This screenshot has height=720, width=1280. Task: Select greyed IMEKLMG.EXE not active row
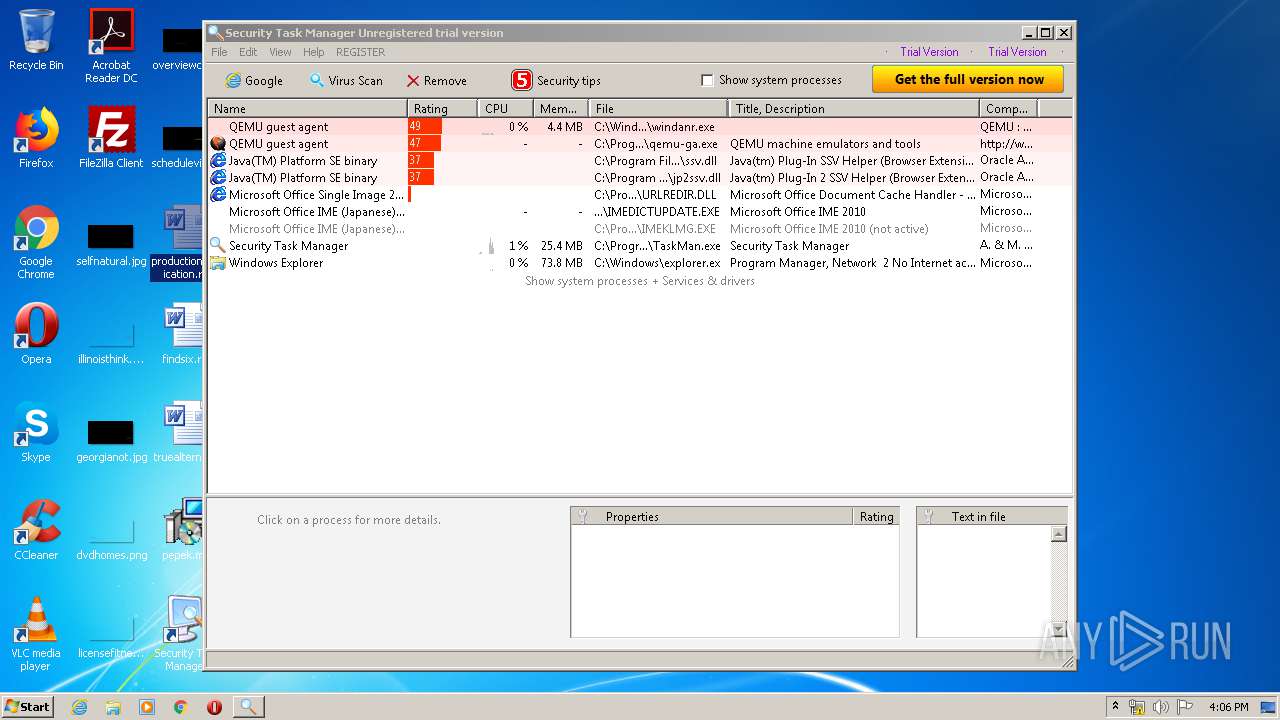pos(640,229)
